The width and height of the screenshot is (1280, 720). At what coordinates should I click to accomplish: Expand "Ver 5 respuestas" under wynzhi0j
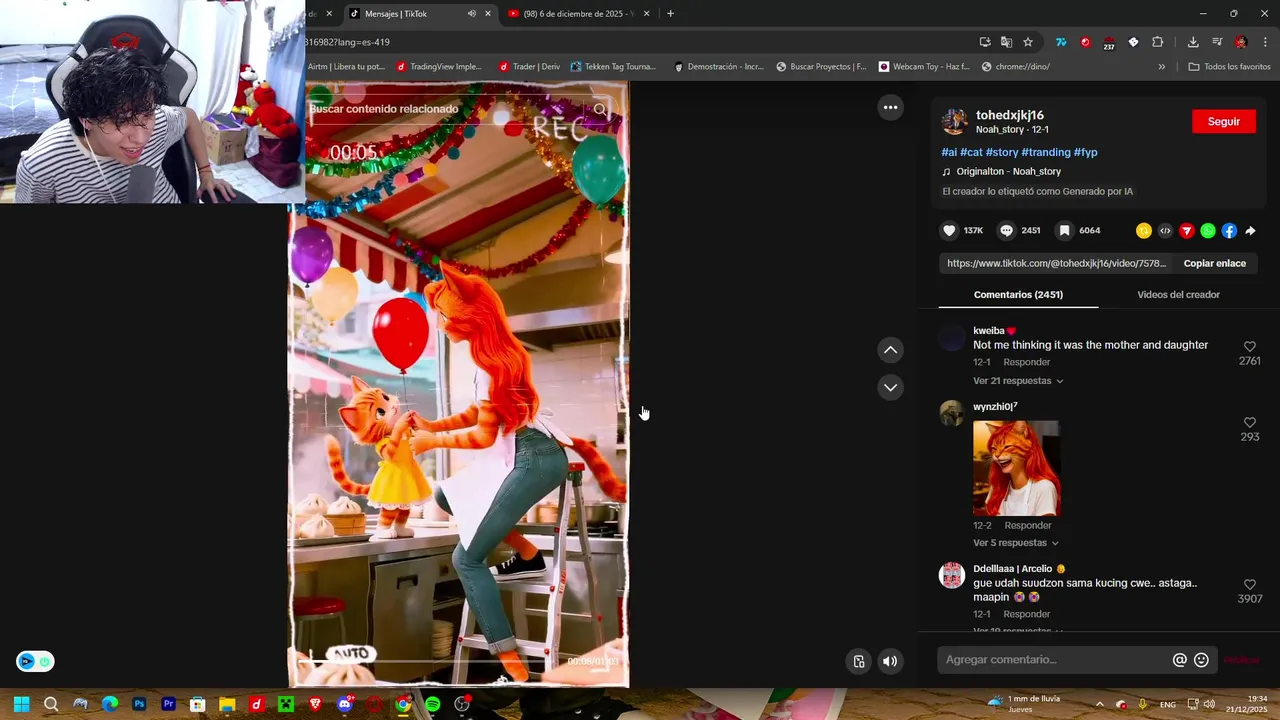(x=1015, y=543)
